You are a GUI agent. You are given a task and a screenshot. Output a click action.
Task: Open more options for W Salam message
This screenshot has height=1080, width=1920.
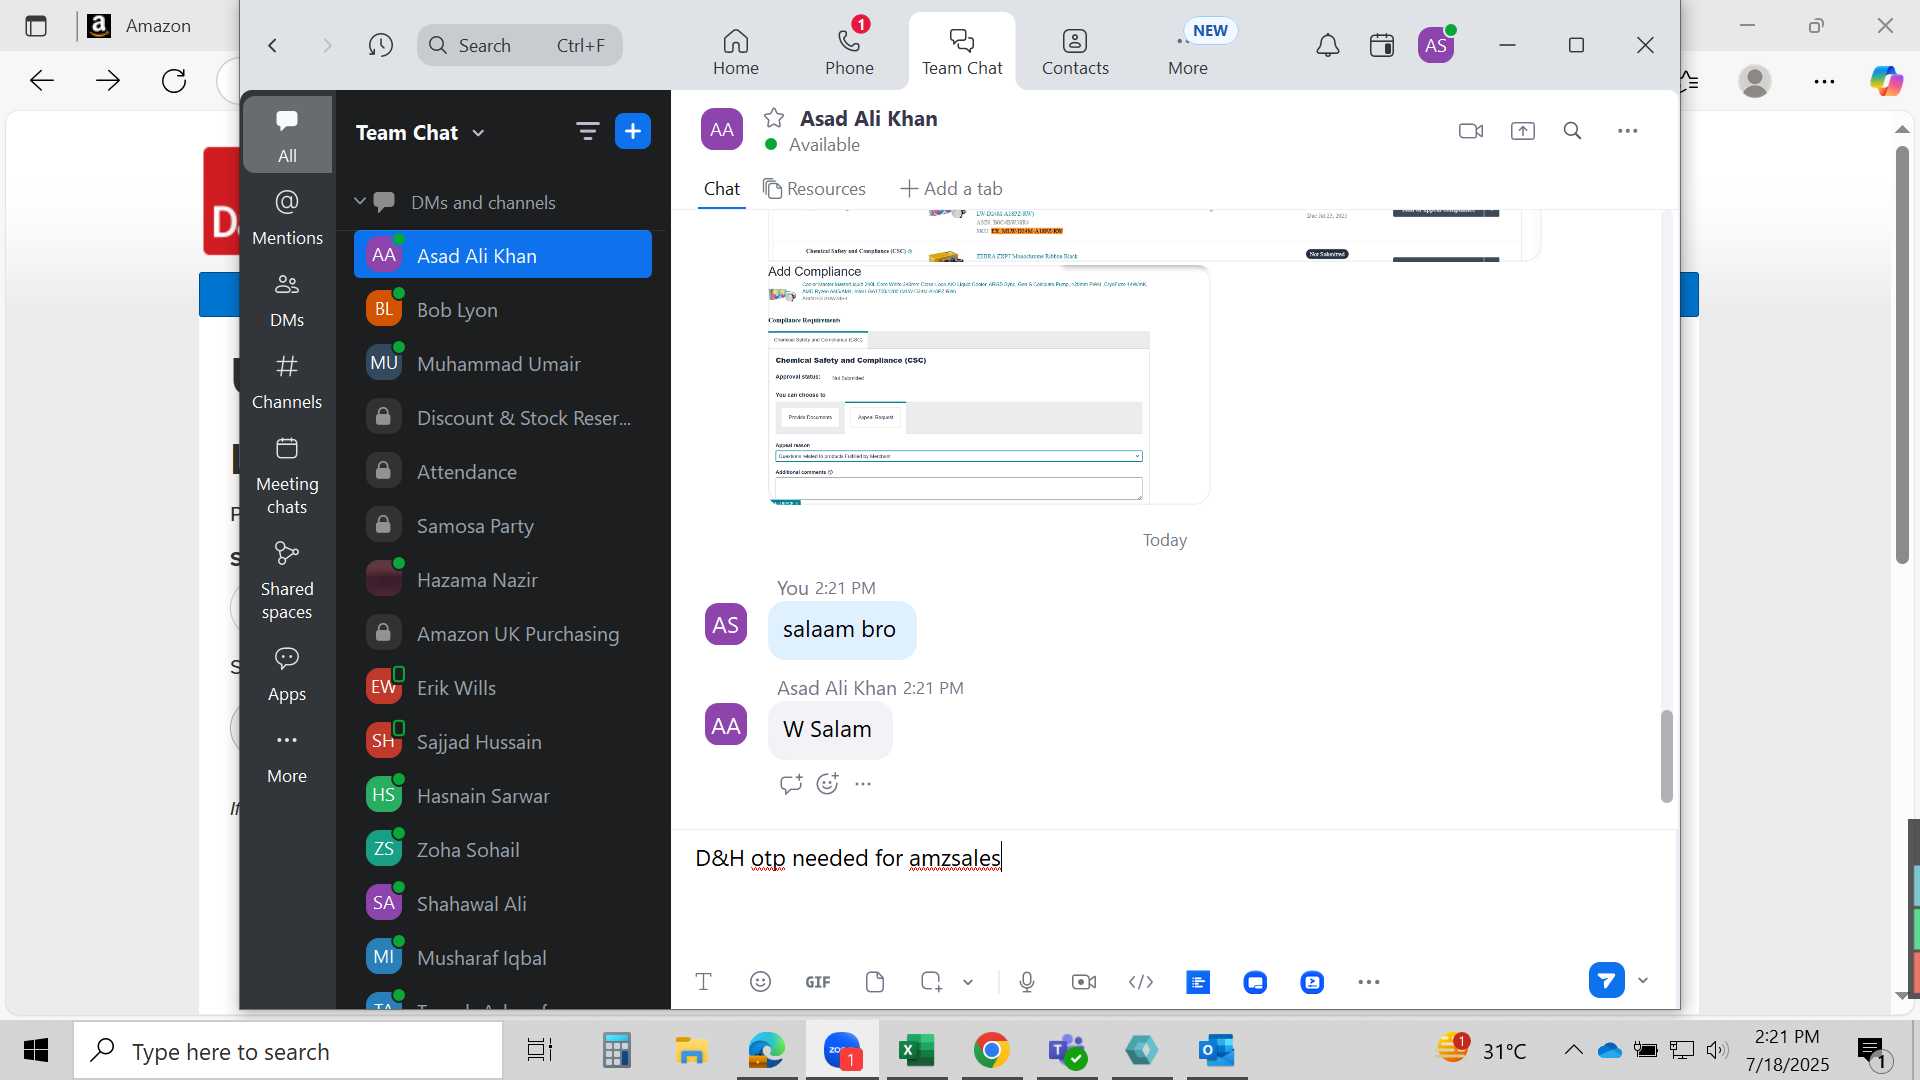863,784
